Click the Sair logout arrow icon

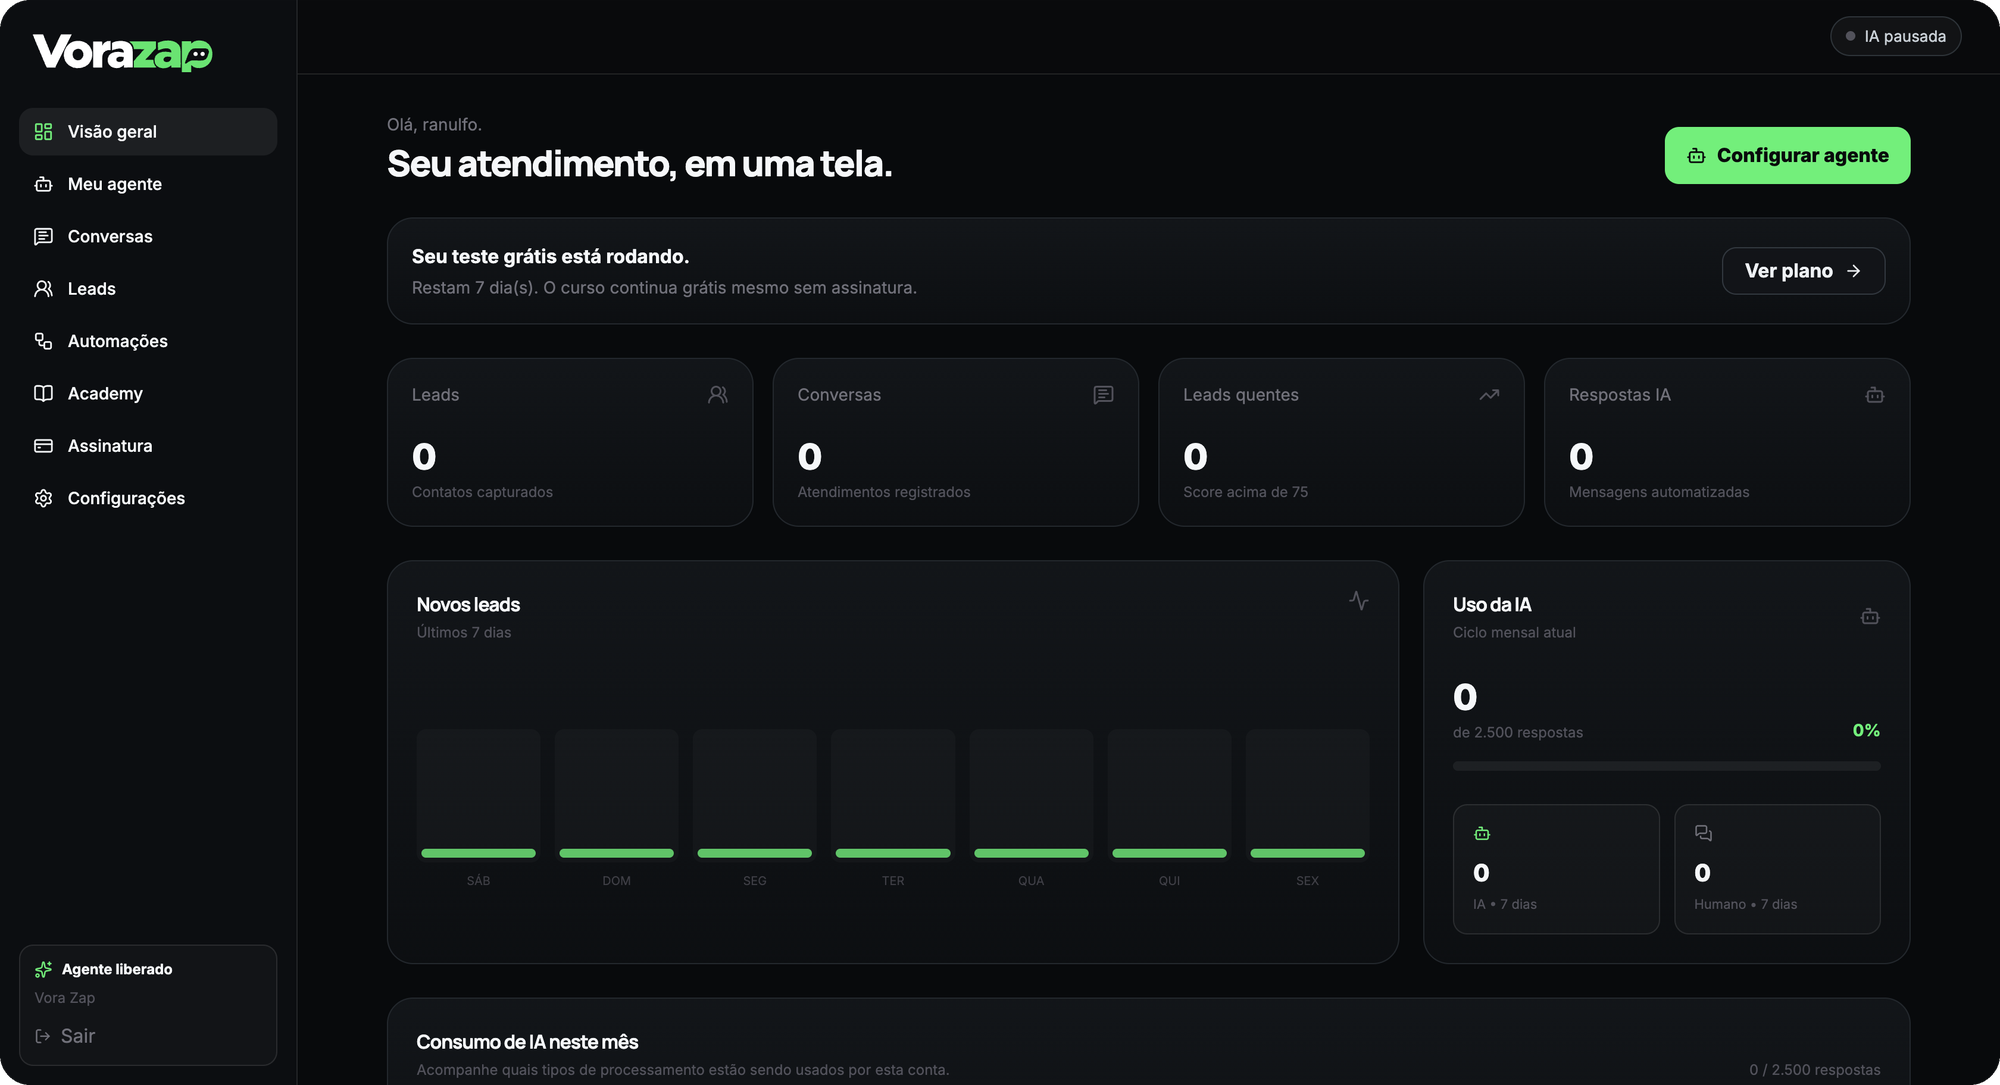point(43,1036)
